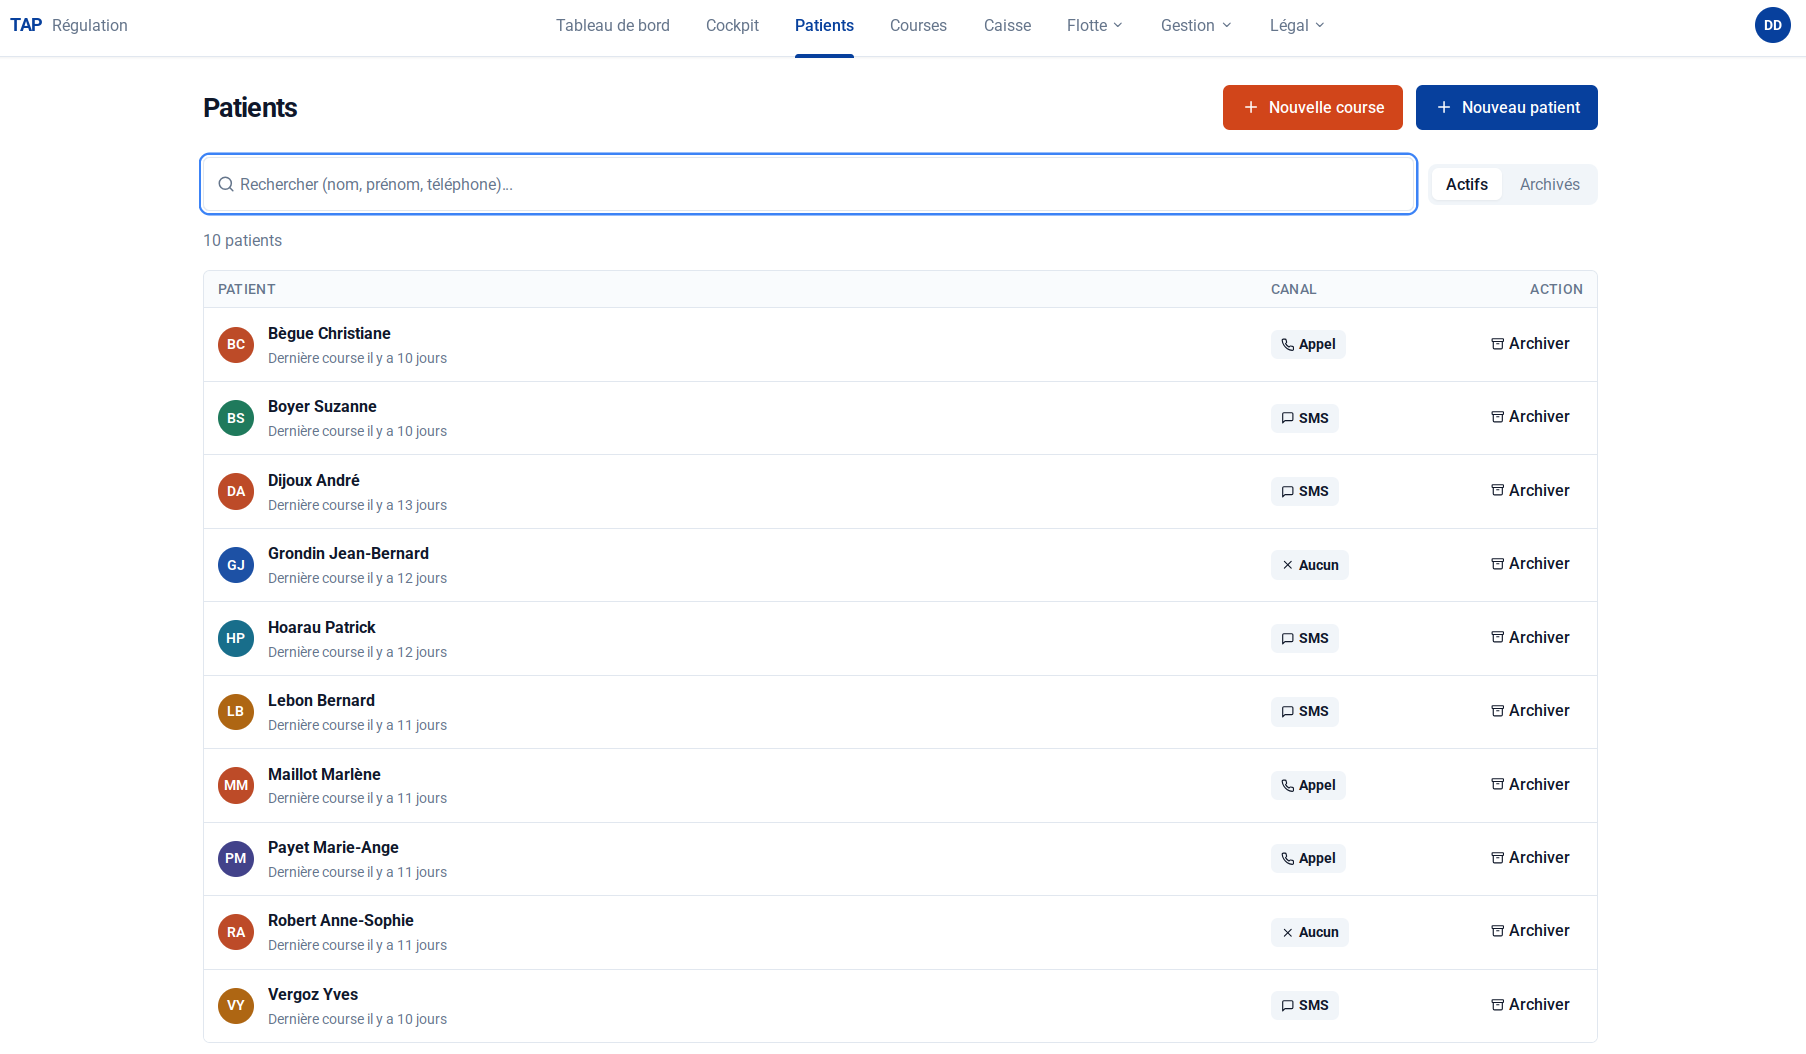The image size is (1806, 1054).
Task: Open patient name Maillot Marlène
Action: [324, 774]
